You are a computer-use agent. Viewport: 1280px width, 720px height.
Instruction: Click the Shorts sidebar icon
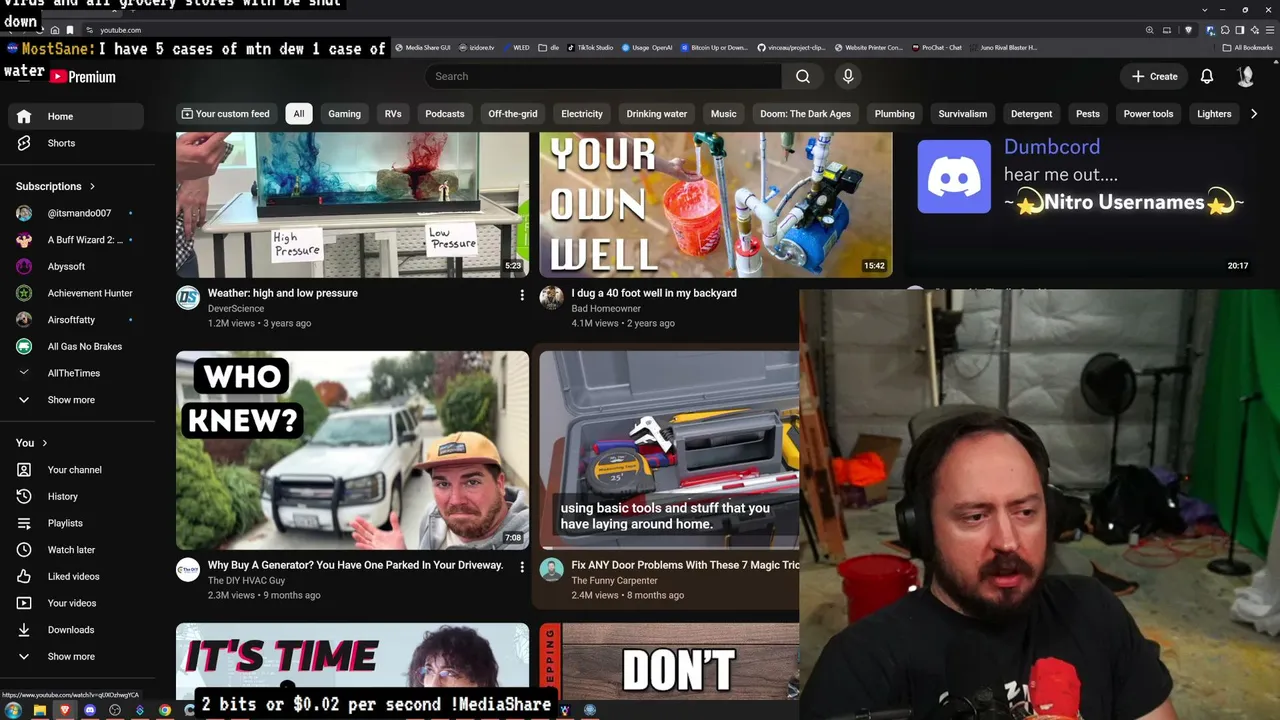[24, 143]
